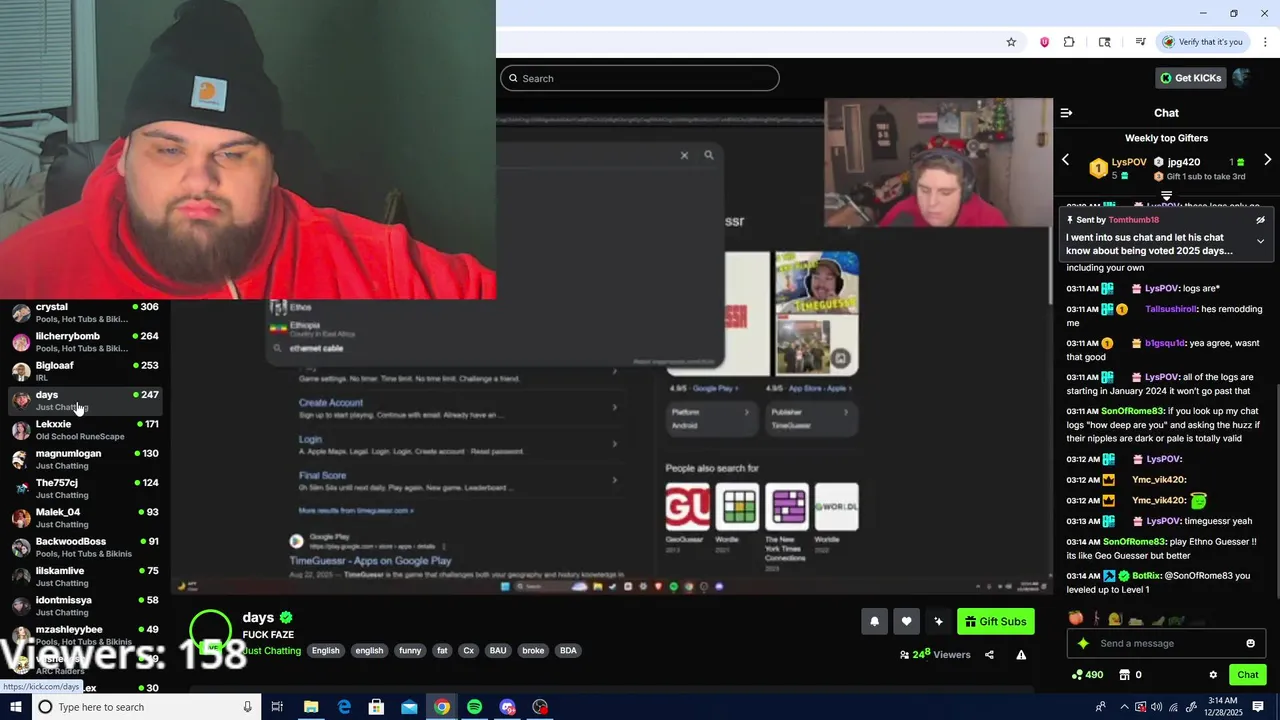Screen dimensions: 1280x720
Task: Collapse the gifters leaderboard handle
Action: tap(1166, 196)
